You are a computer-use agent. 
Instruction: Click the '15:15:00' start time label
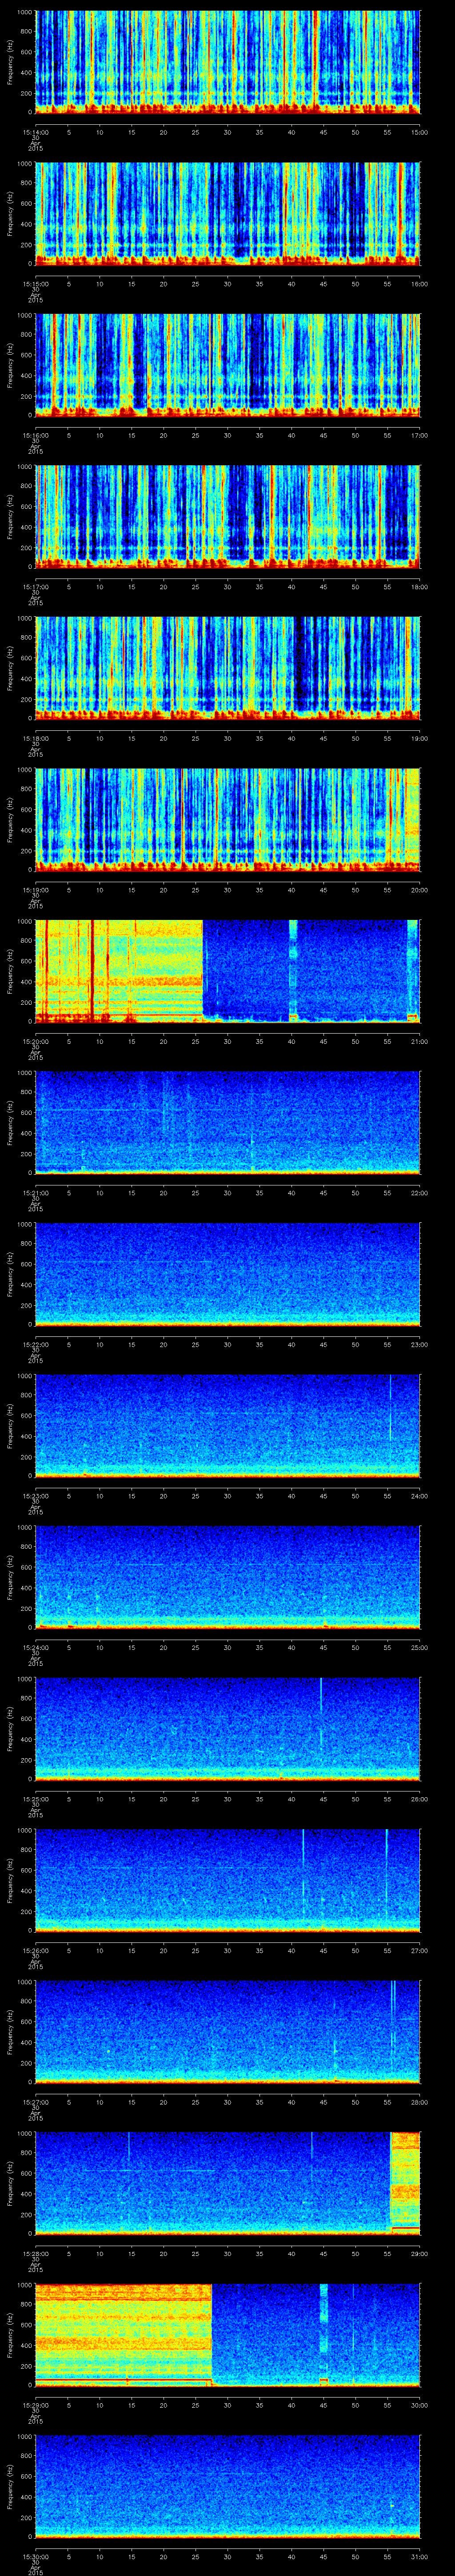35,284
